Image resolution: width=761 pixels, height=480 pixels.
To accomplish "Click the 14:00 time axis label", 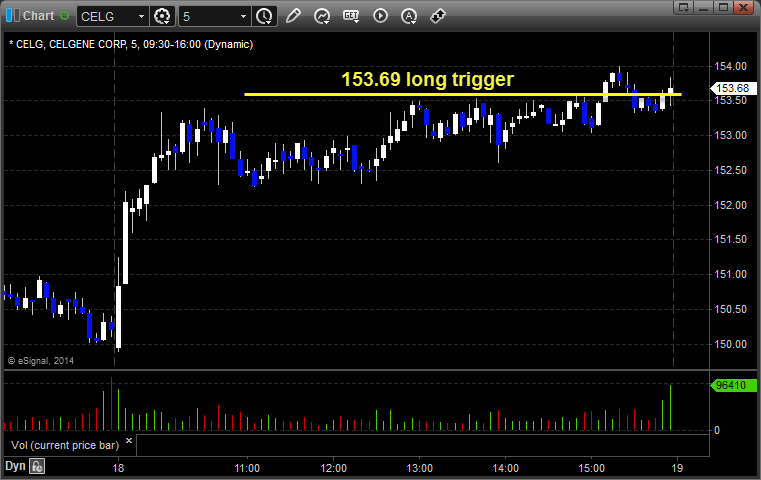I will [506, 468].
